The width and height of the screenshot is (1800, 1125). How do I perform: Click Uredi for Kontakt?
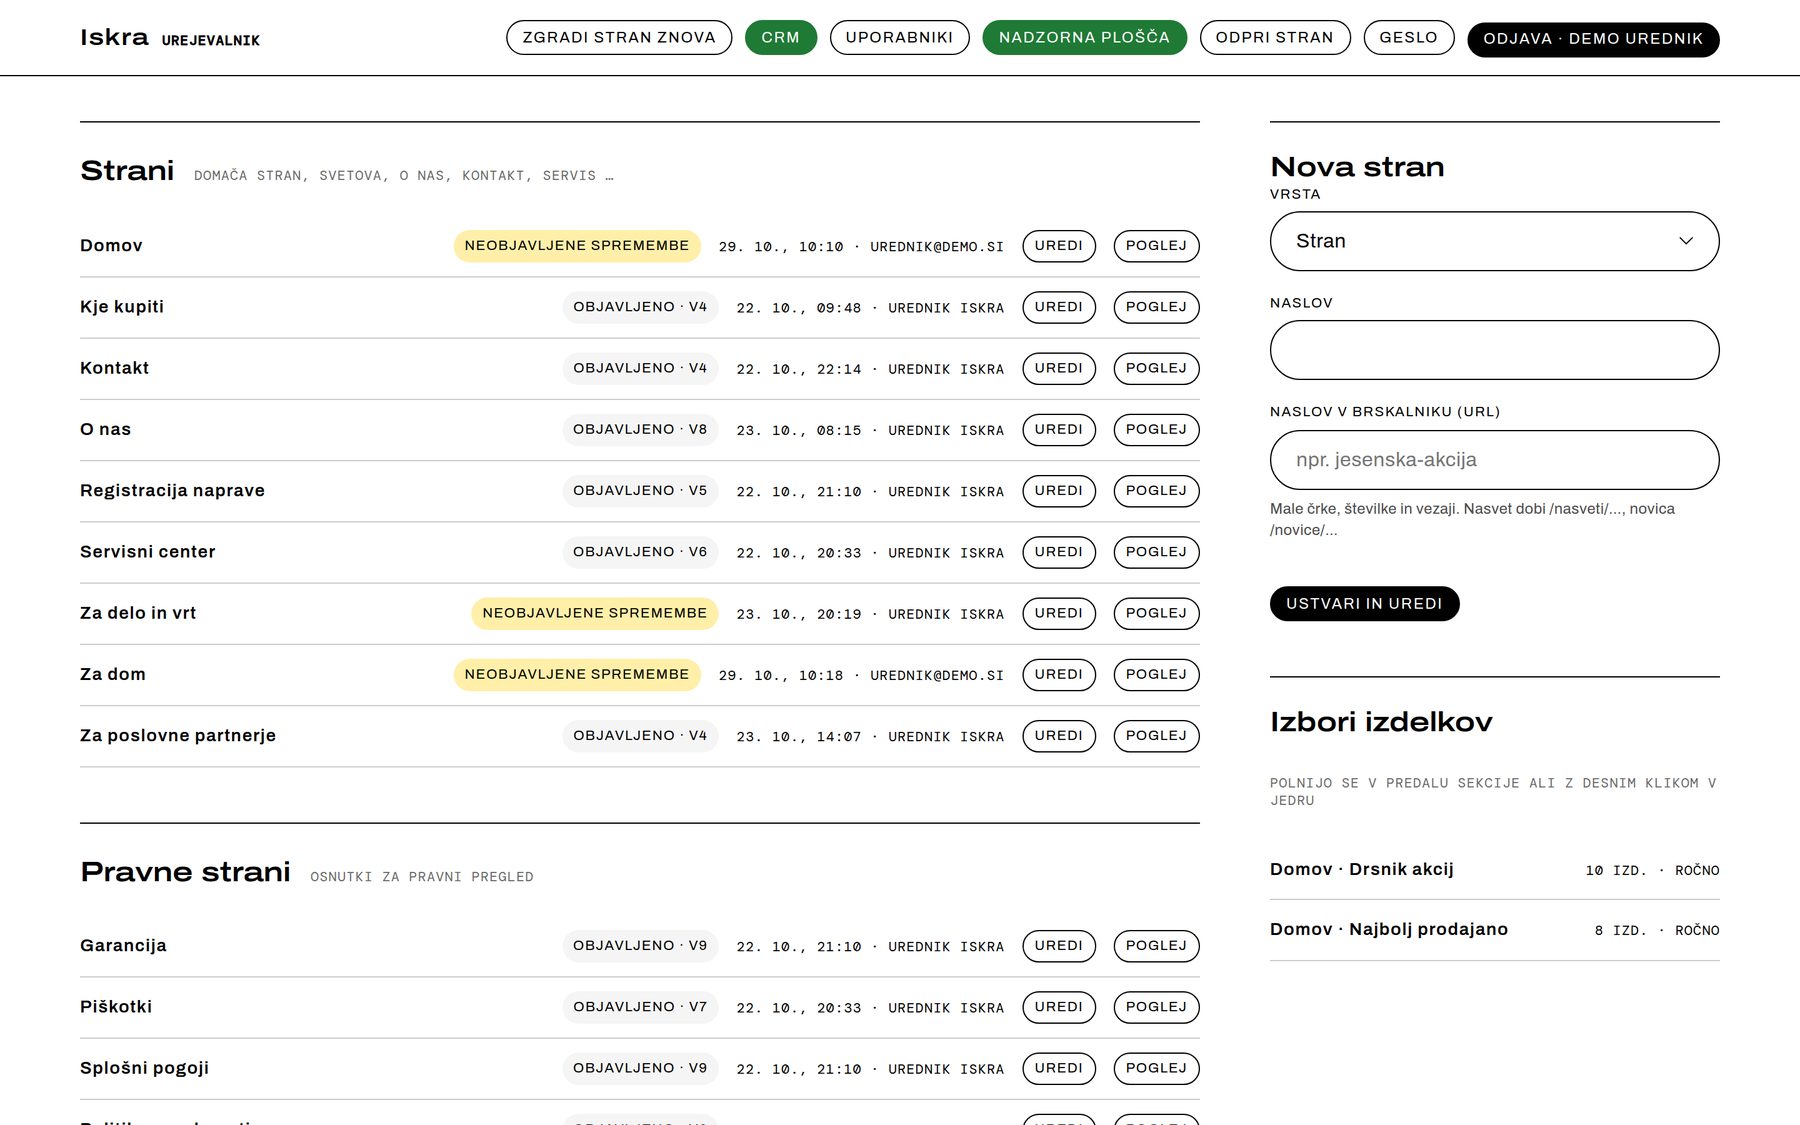click(x=1059, y=368)
